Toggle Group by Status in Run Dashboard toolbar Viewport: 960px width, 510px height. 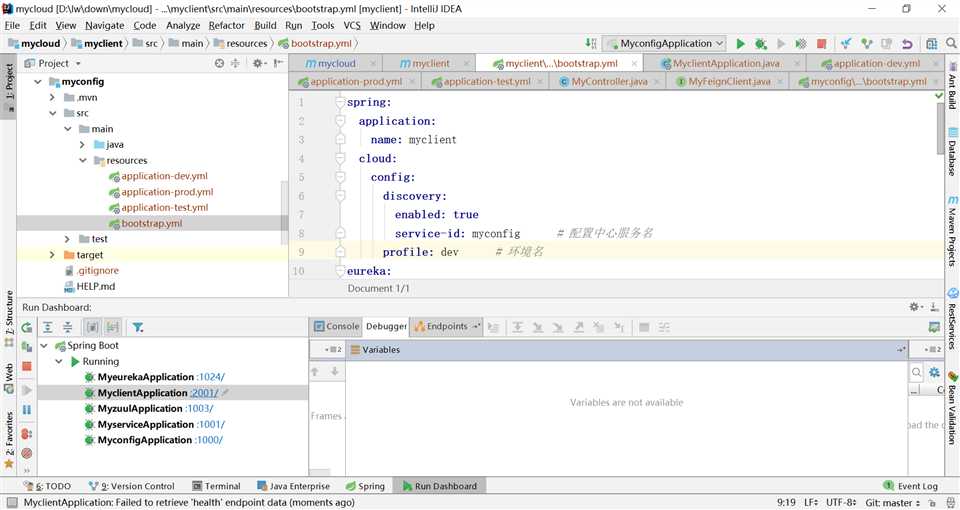[x=113, y=328]
